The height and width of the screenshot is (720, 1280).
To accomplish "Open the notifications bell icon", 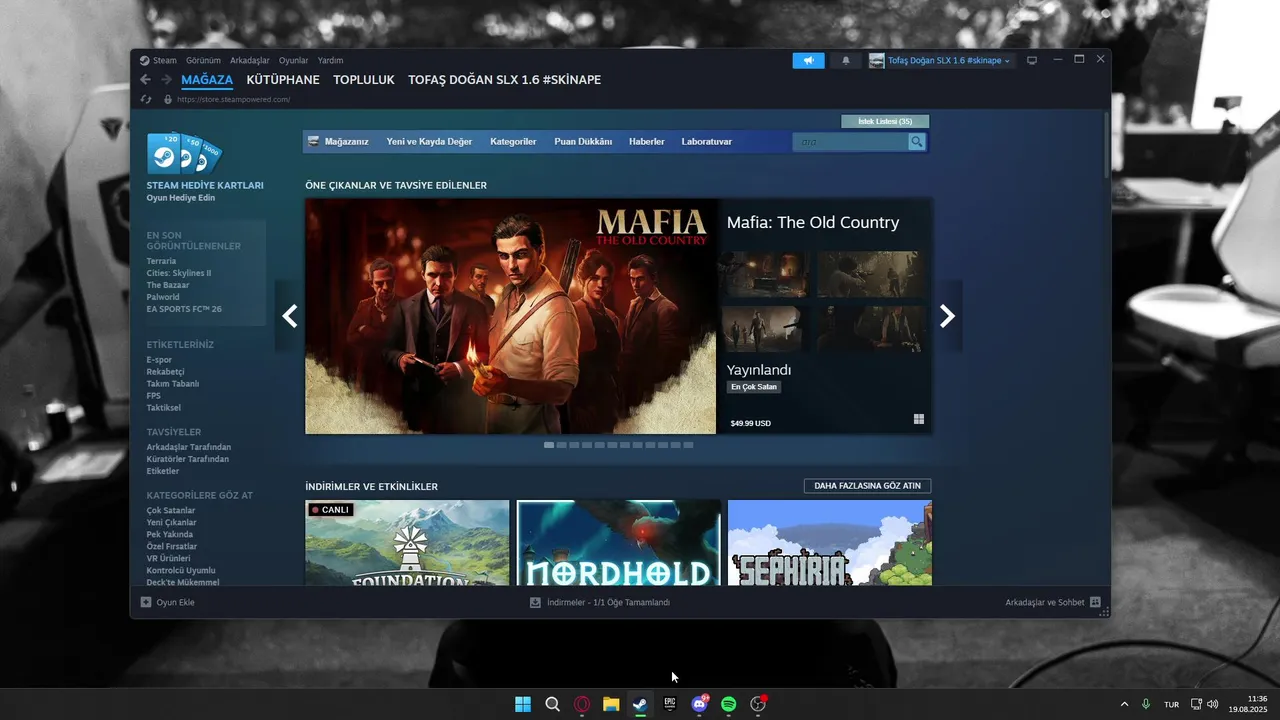I will coord(846,61).
